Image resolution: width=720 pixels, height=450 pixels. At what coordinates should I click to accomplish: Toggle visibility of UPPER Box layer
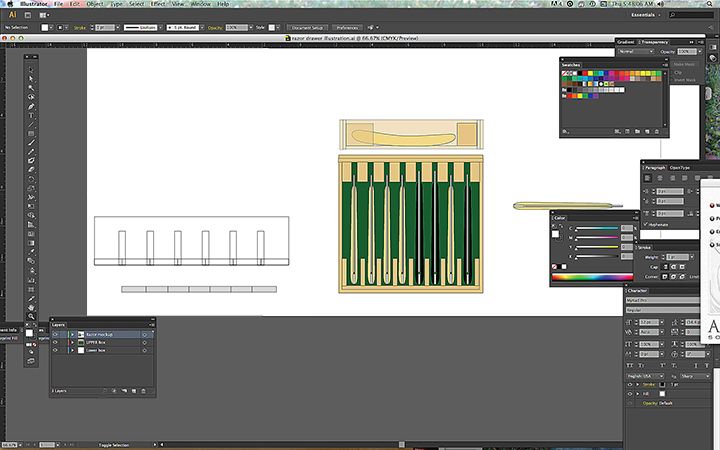tap(56, 342)
